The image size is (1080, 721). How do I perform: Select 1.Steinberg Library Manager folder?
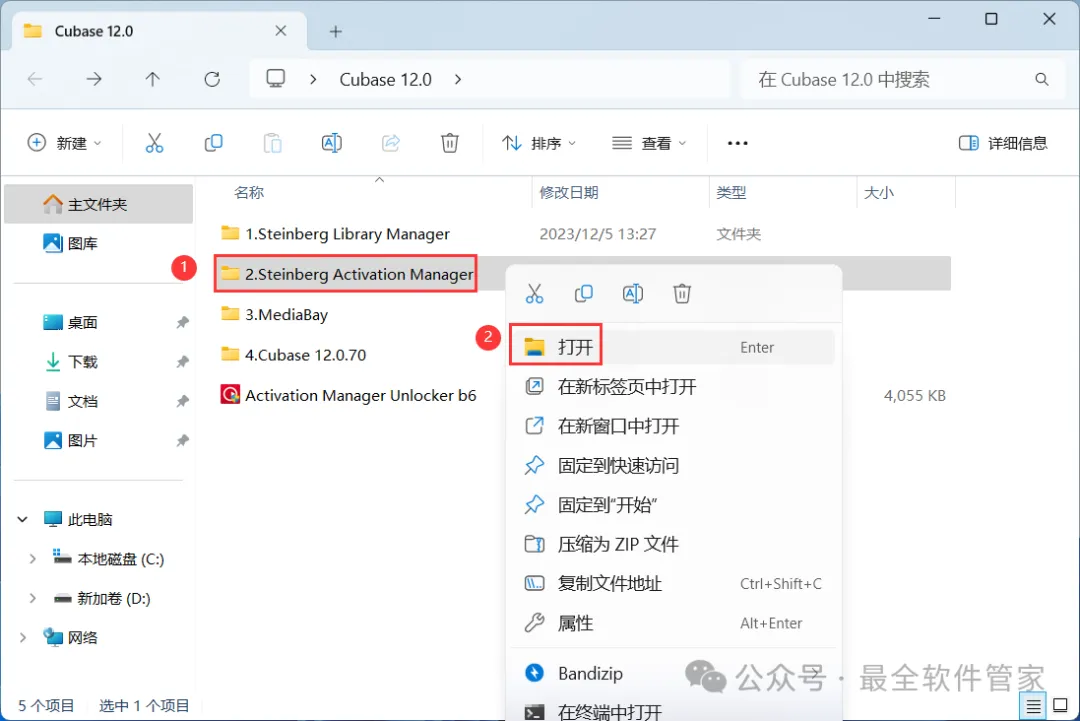[x=335, y=234]
